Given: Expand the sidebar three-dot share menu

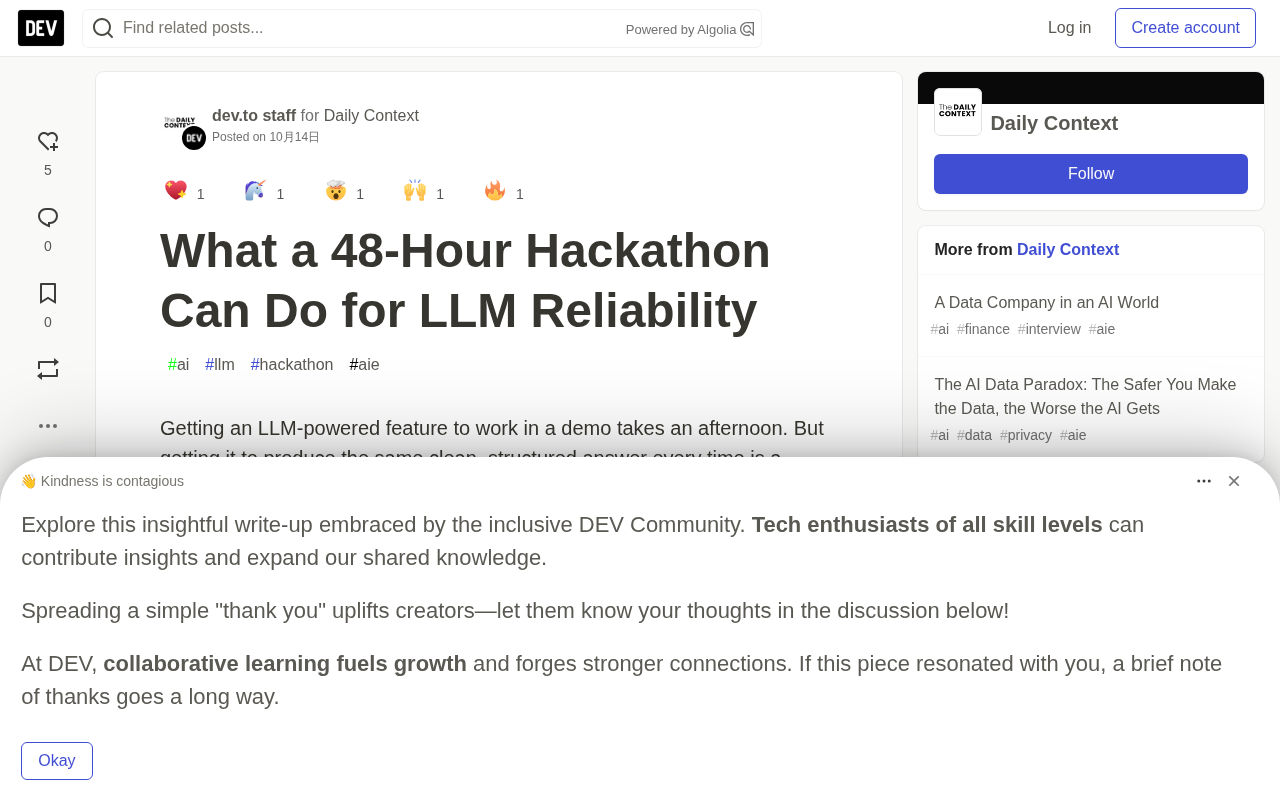Looking at the screenshot, I should click(48, 426).
